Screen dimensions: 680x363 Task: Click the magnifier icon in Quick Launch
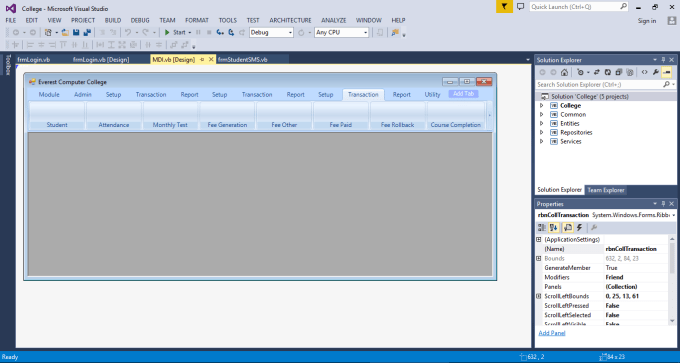click(623, 7)
